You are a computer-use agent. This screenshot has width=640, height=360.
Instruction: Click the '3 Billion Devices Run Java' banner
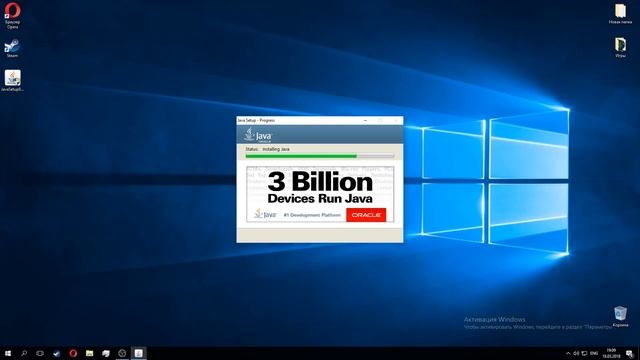320,194
